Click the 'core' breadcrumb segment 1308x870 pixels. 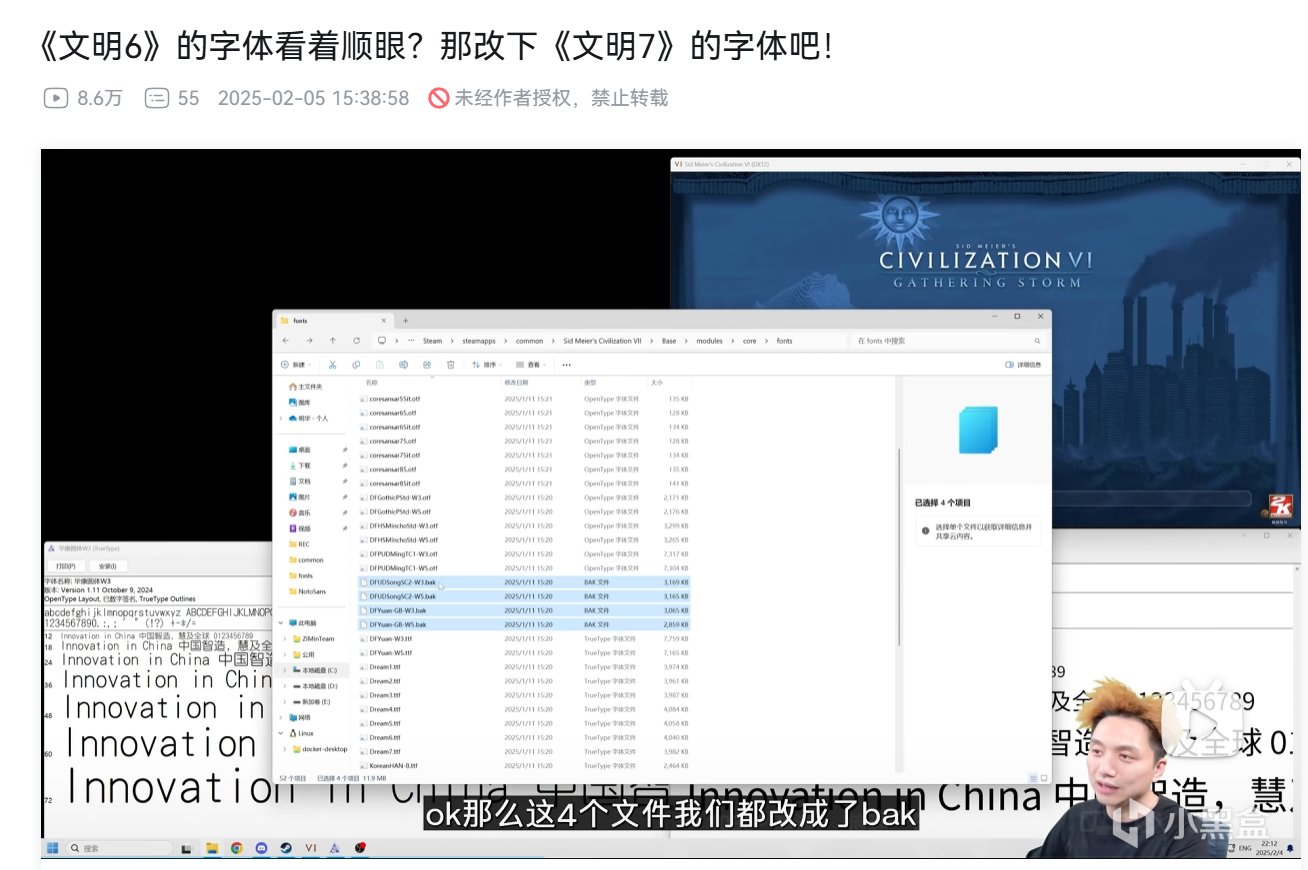(749, 341)
